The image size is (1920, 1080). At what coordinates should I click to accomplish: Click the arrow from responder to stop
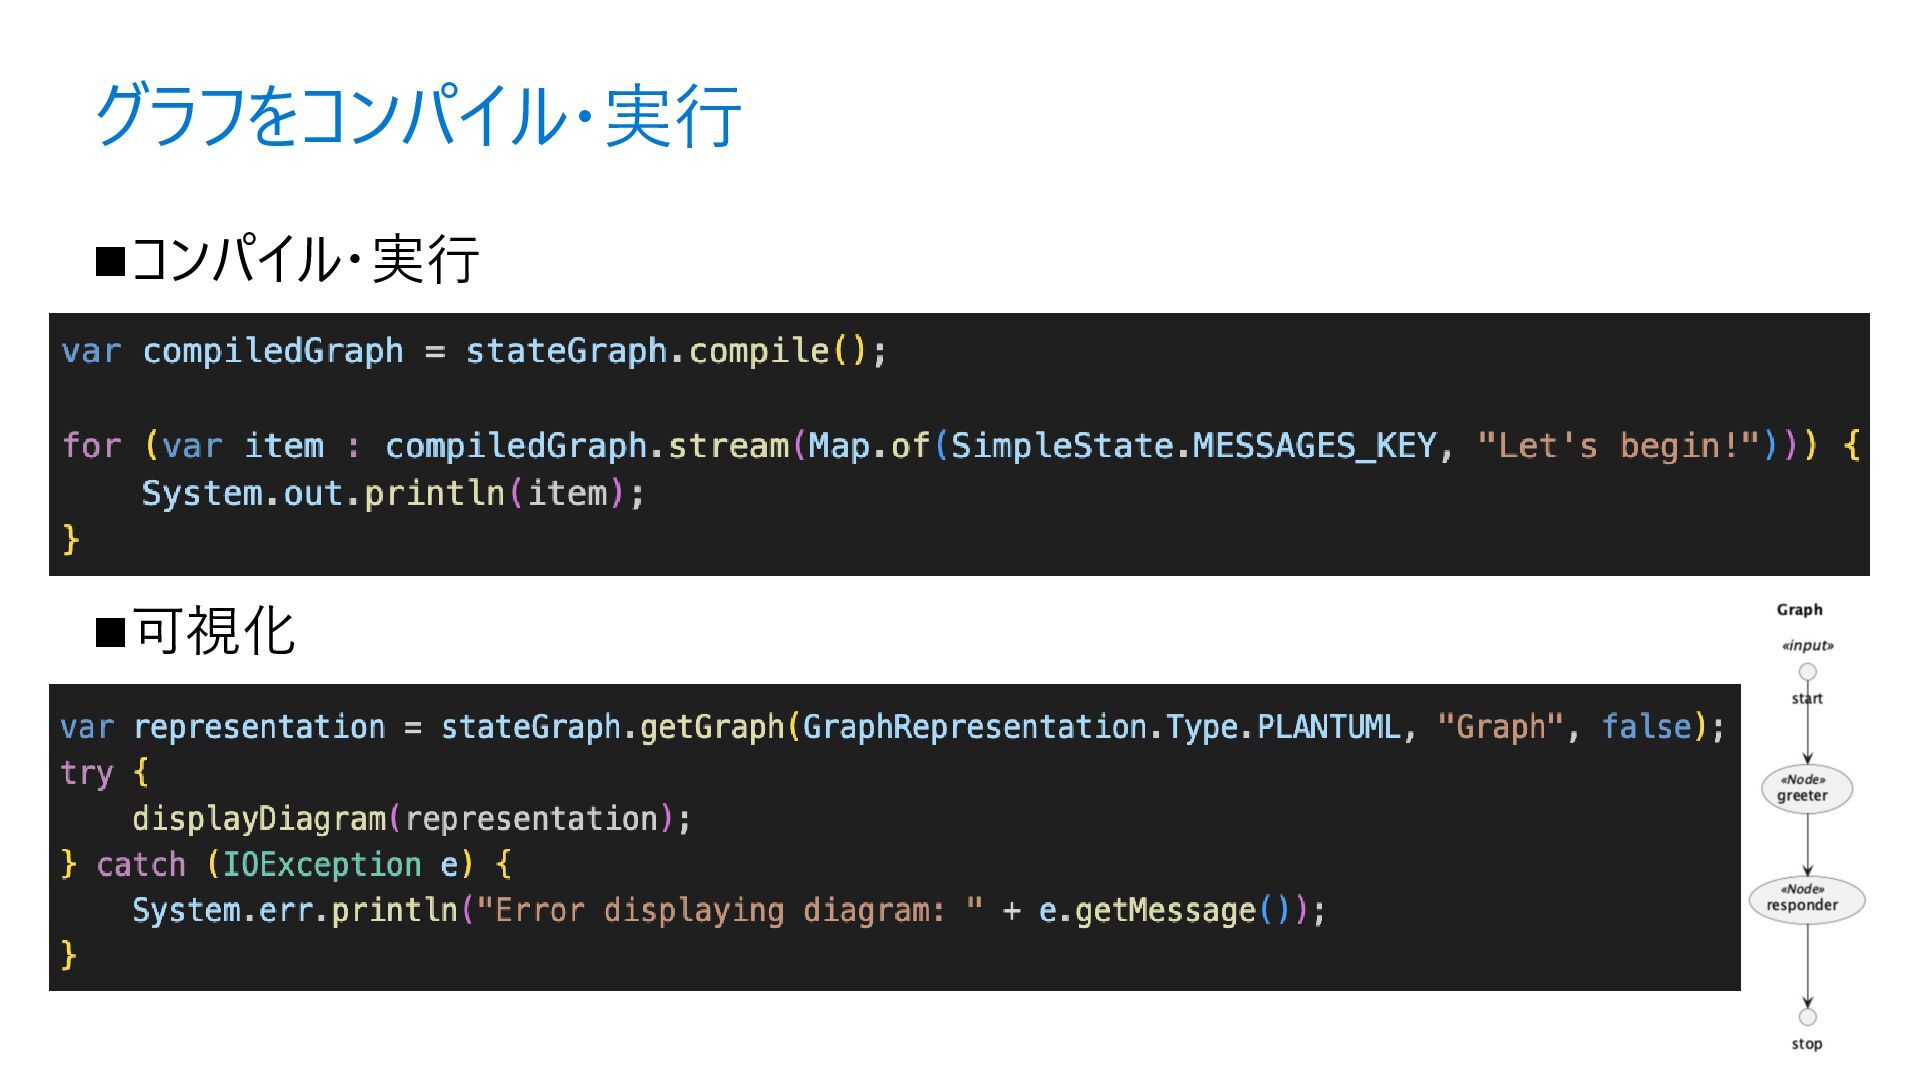pos(1807,966)
